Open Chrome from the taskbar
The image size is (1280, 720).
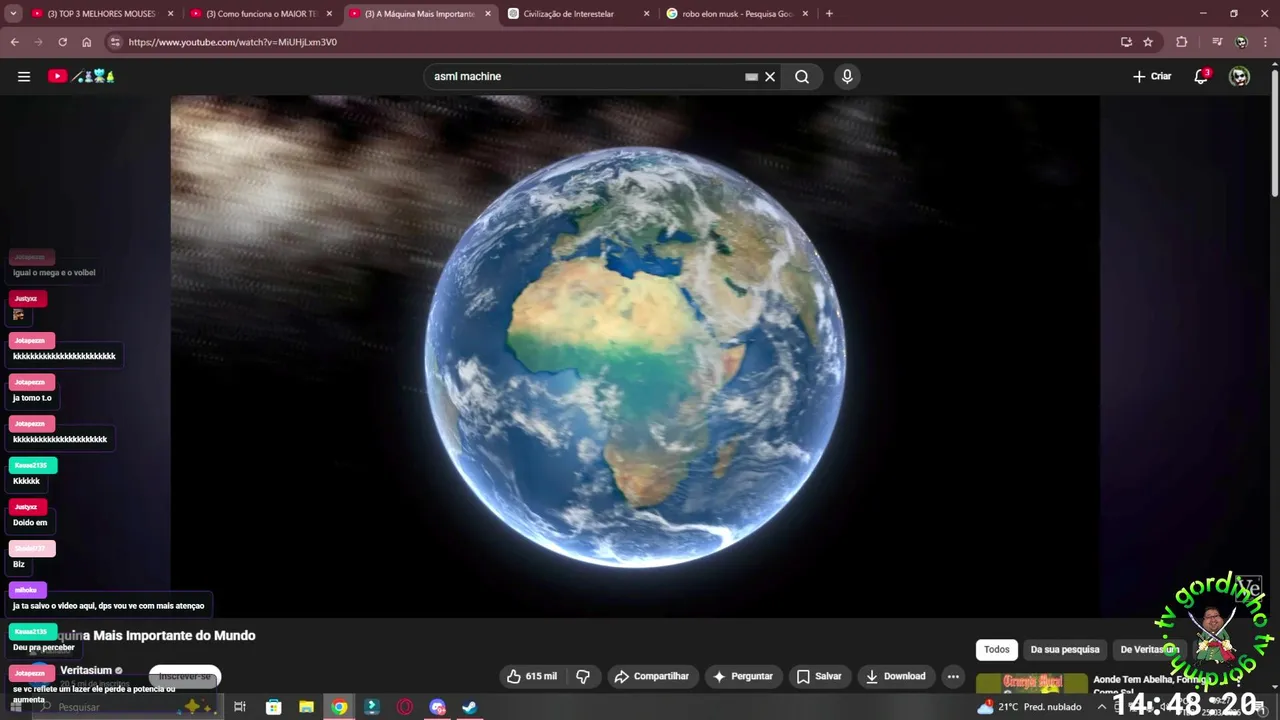point(340,707)
